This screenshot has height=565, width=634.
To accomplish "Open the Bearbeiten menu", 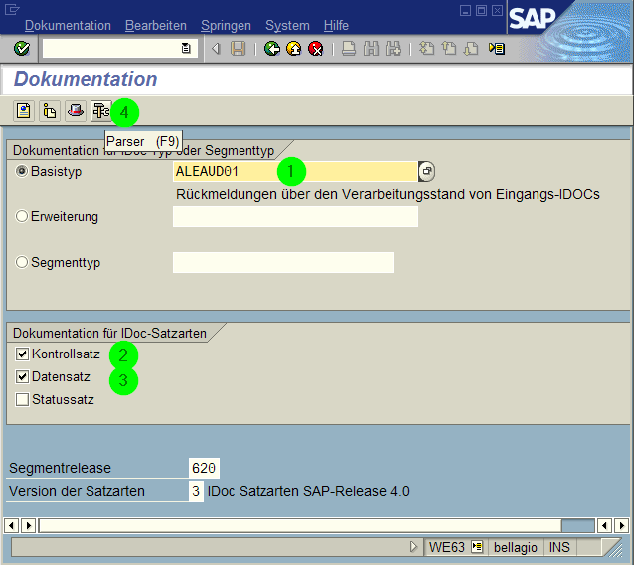I will click(x=154, y=25).
